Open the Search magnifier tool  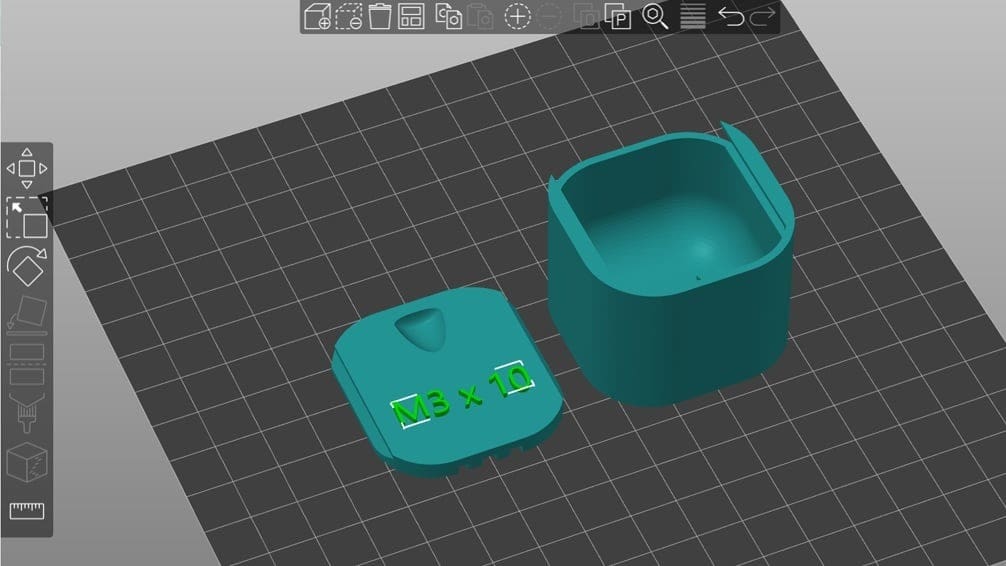(655, 16)
